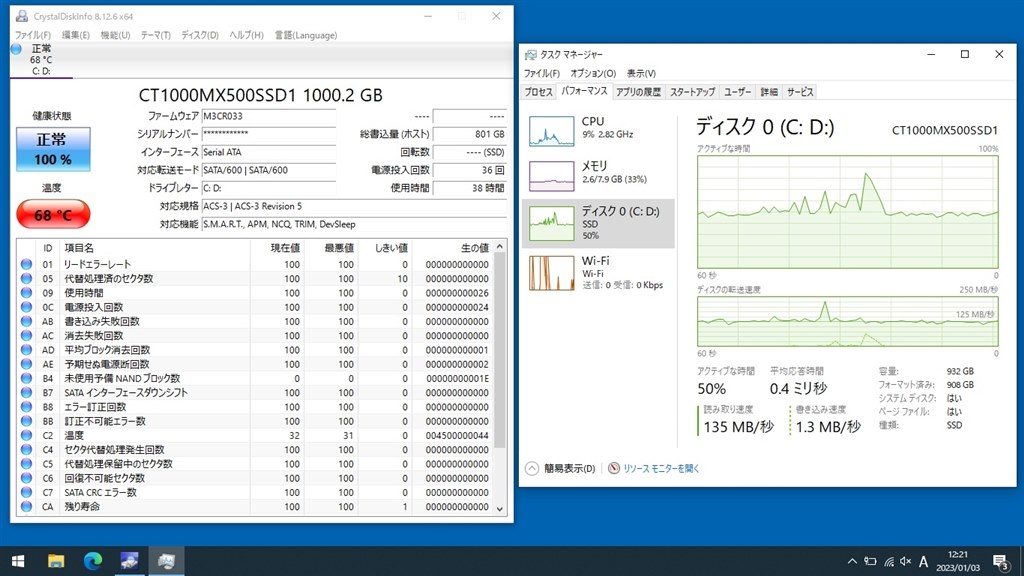Open the Windows Start menu
This screenshot has width=1024, height=576.
tap(18, 561)
